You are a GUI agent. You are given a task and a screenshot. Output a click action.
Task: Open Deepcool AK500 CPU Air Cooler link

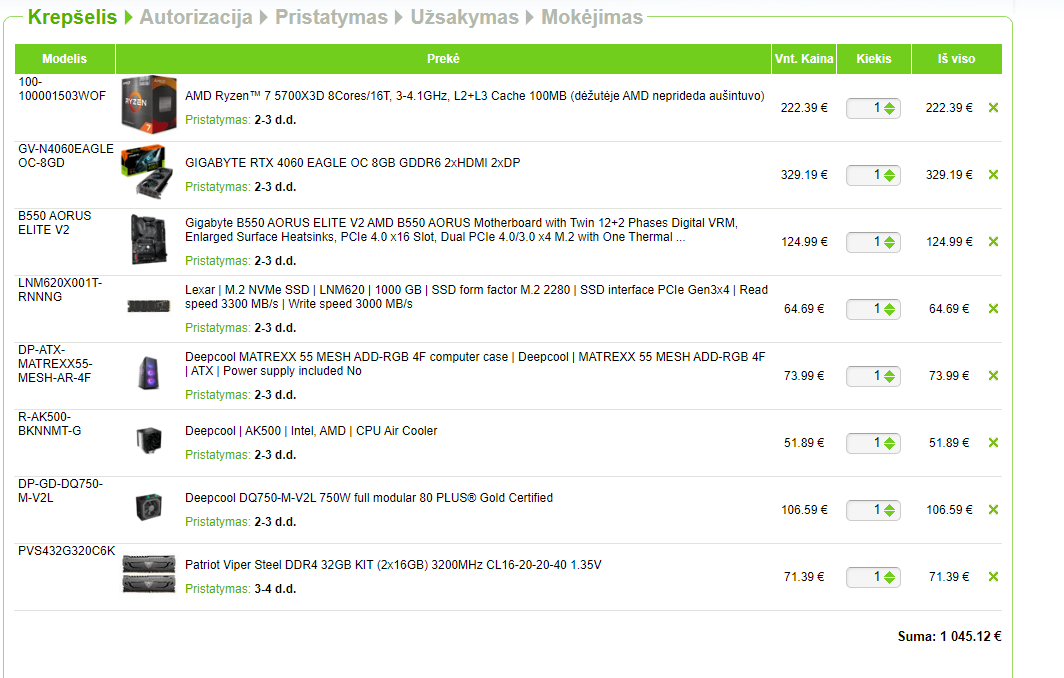point(311,431)
